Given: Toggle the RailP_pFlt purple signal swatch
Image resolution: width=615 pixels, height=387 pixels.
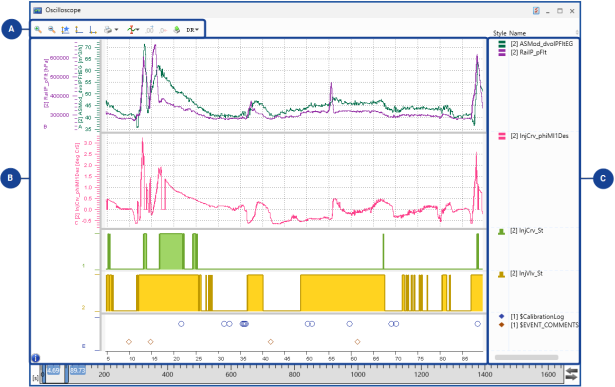Looking at the screenshot, I should point(502,52).
